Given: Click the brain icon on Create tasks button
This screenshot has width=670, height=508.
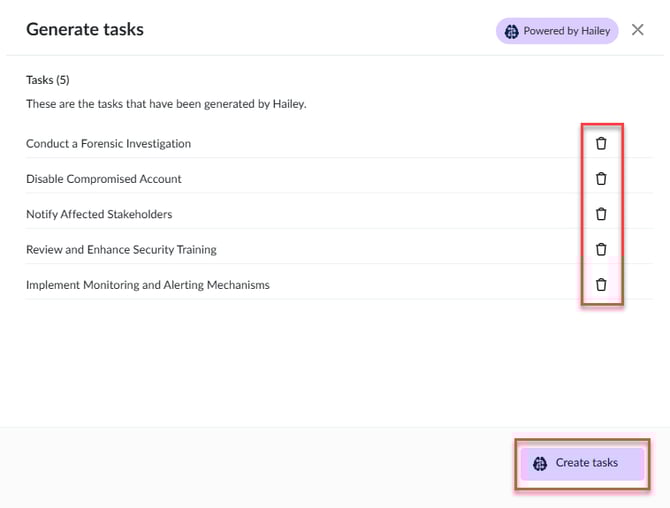Looking at the screenshot, I should (540, 463).
